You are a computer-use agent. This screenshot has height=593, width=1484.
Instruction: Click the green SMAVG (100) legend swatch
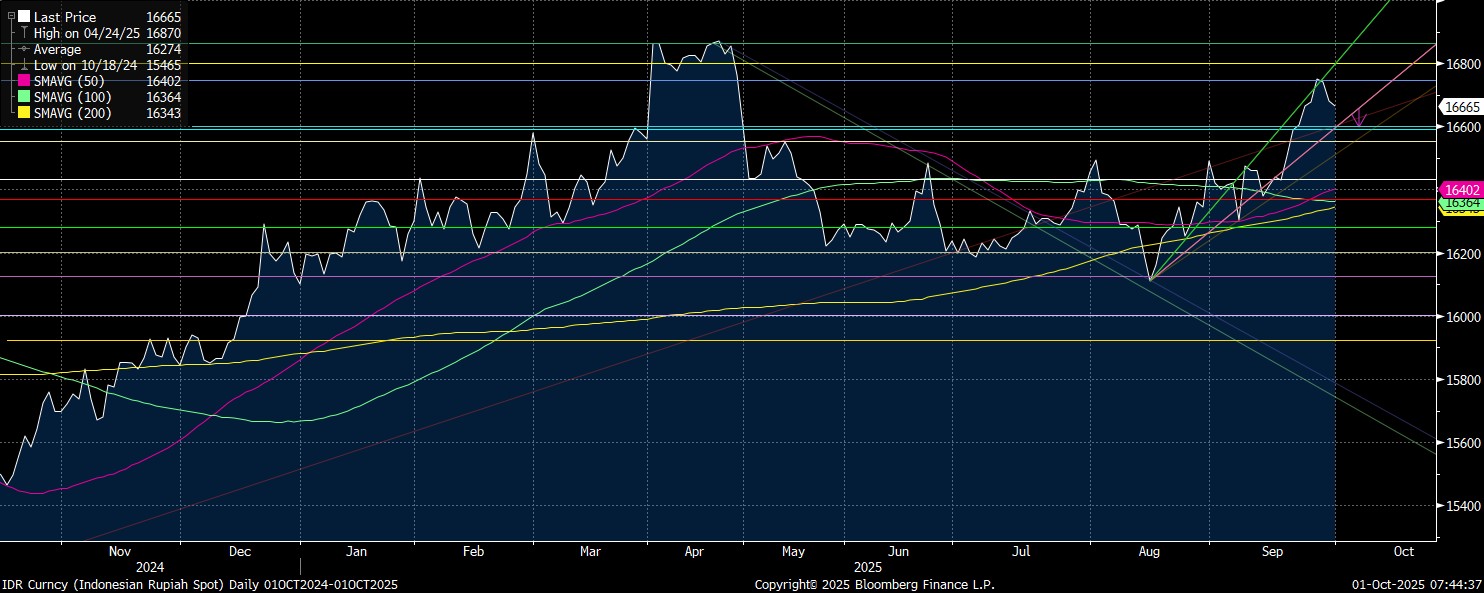tap(24, 97)
